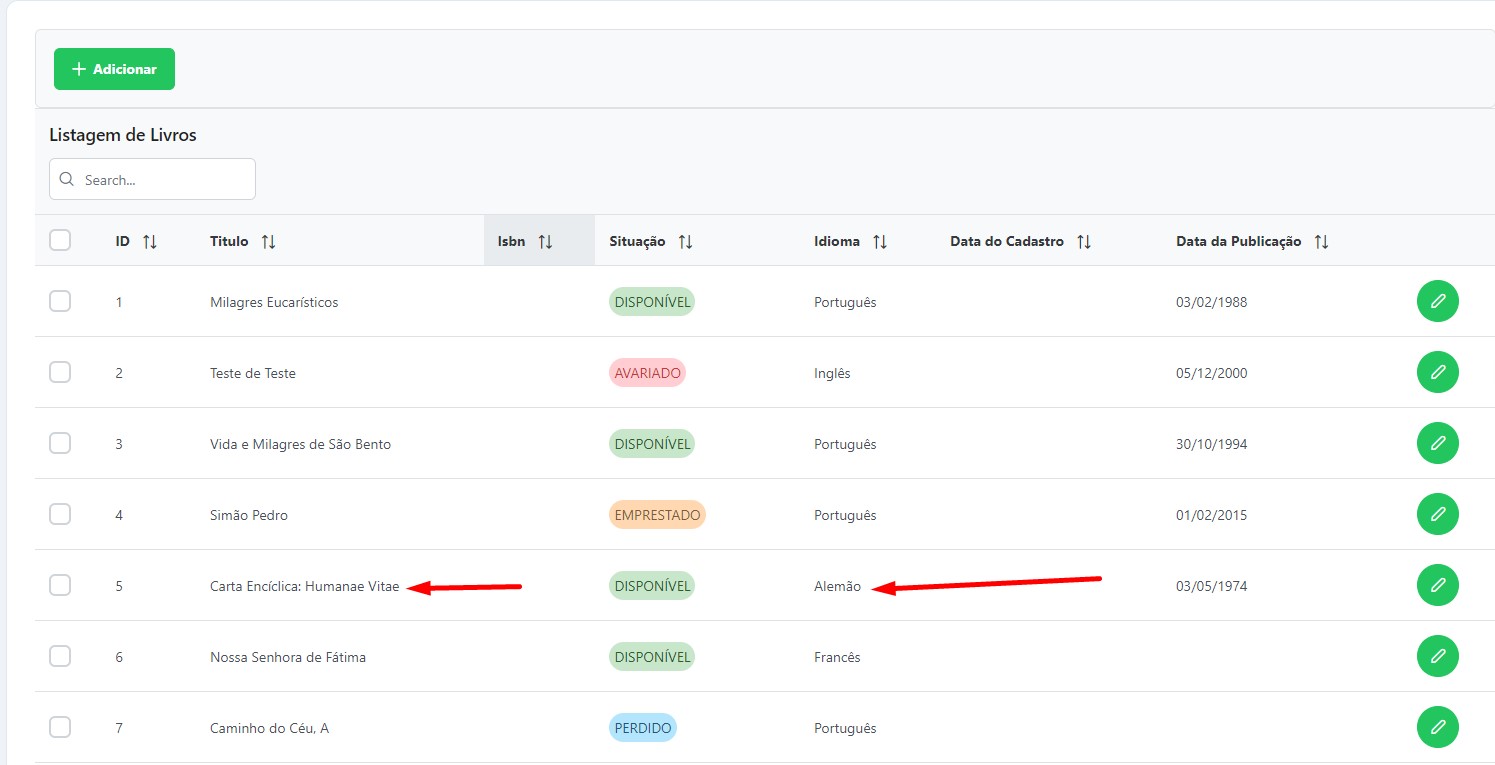This screenshot has height=765, width=1495.
Task: Click DISPONÍVEL badge for Milagres Eucarísticos
Action: pyautogui.click(x=652, y=302)
